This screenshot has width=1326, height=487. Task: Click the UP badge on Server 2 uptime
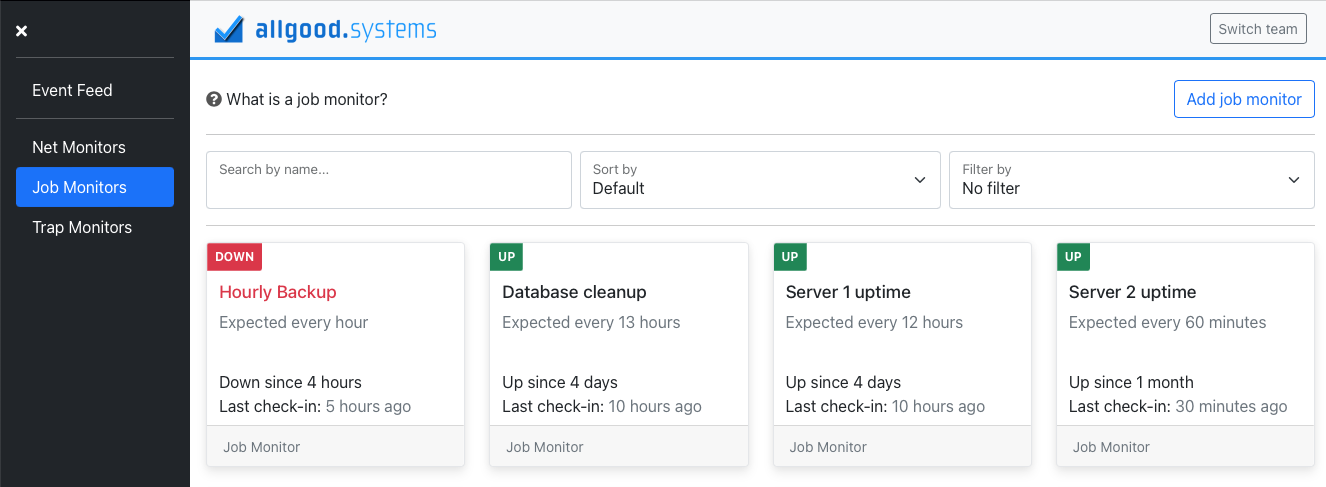1073,257
